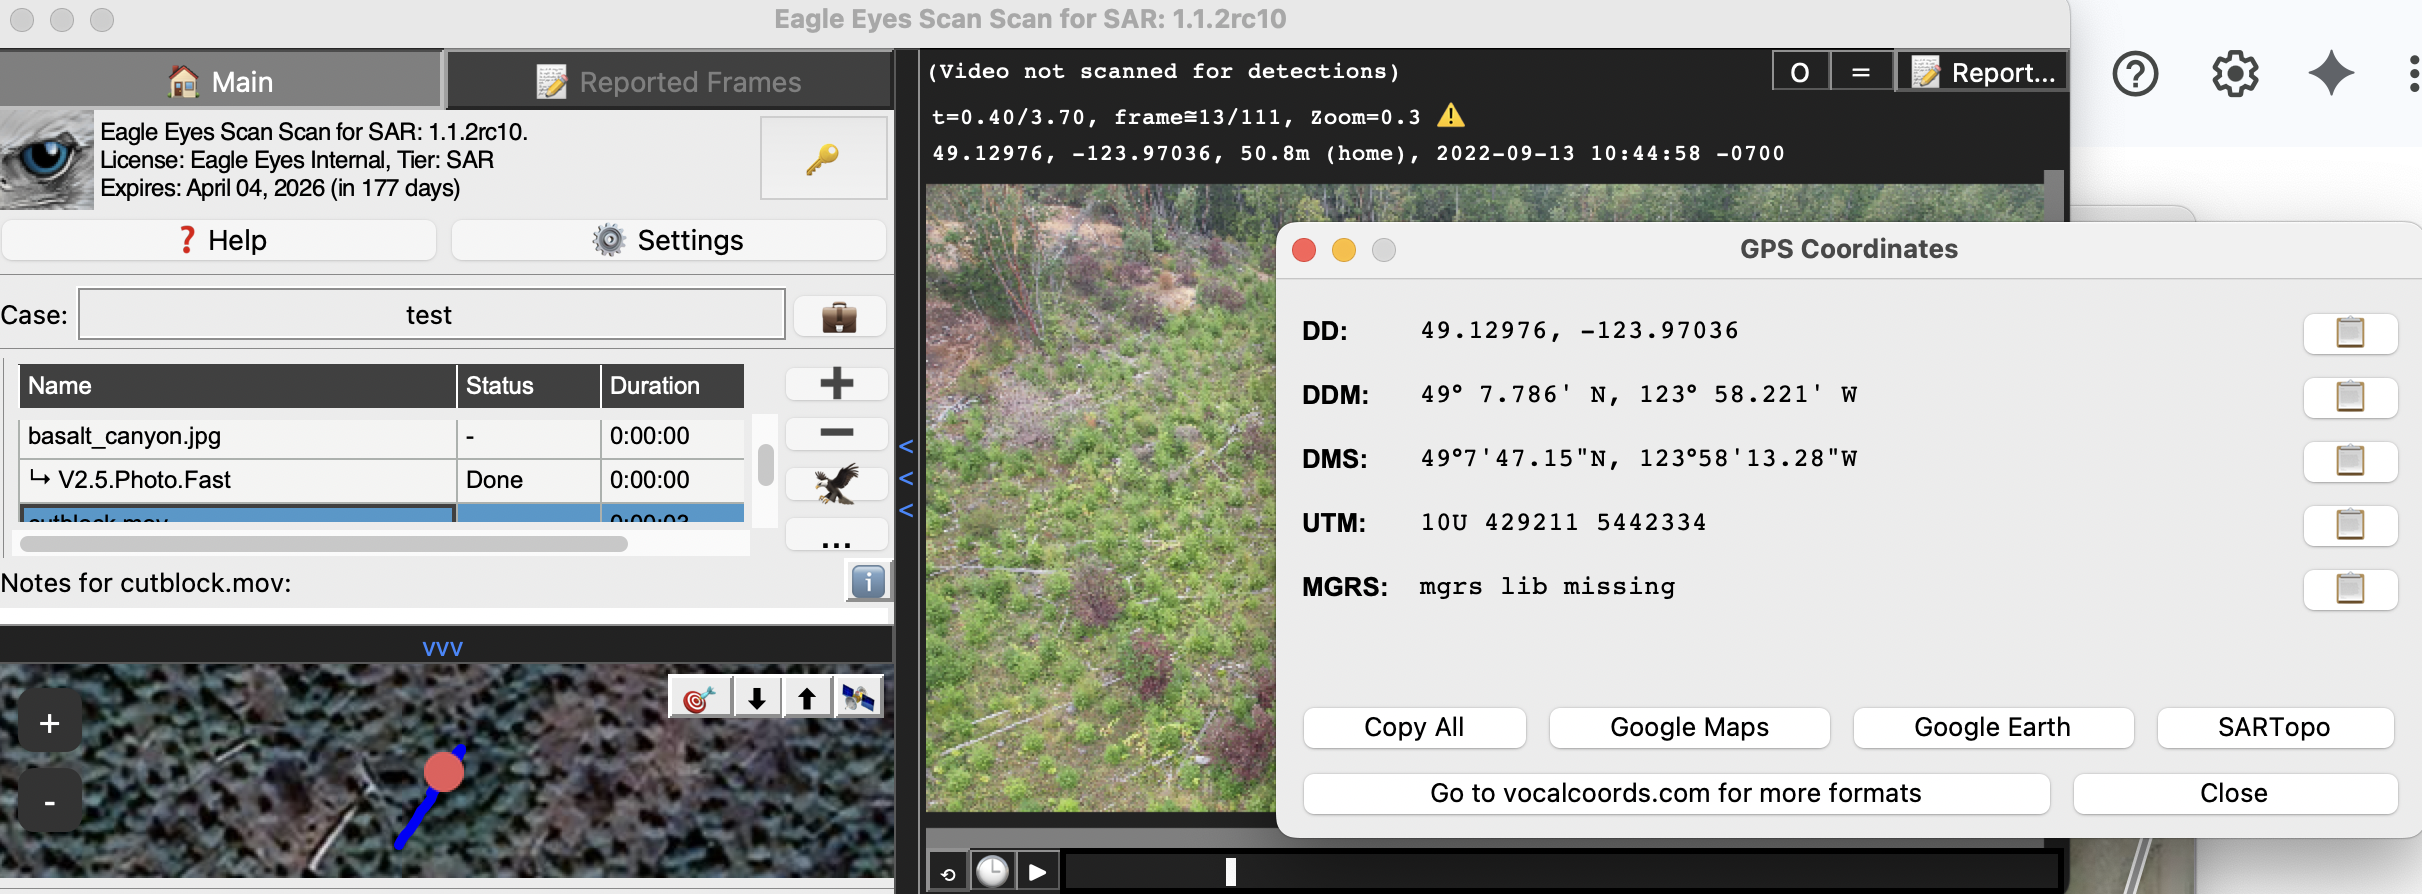Sort by the Duration column header

coord(672,386)
